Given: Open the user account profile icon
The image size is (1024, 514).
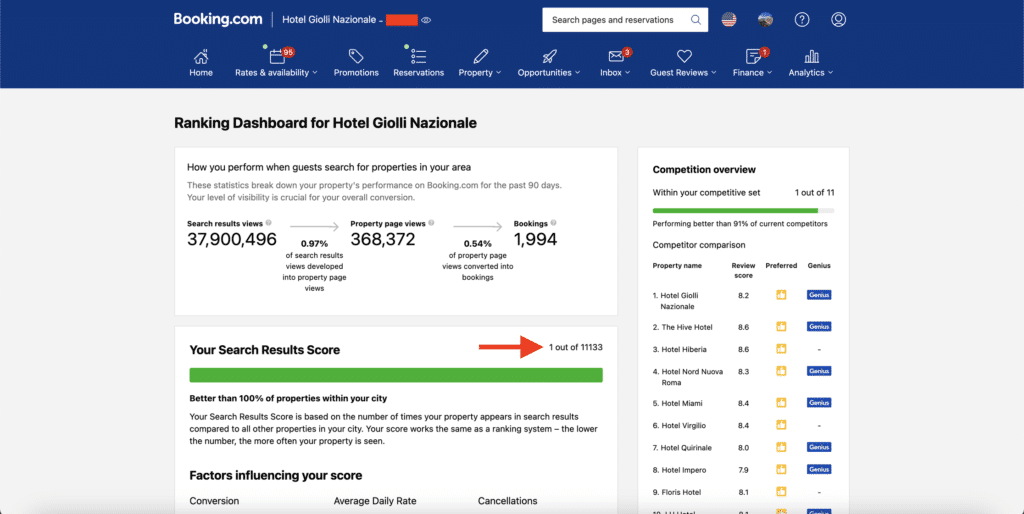Looking at the screenshot, I should coord(838,20).
